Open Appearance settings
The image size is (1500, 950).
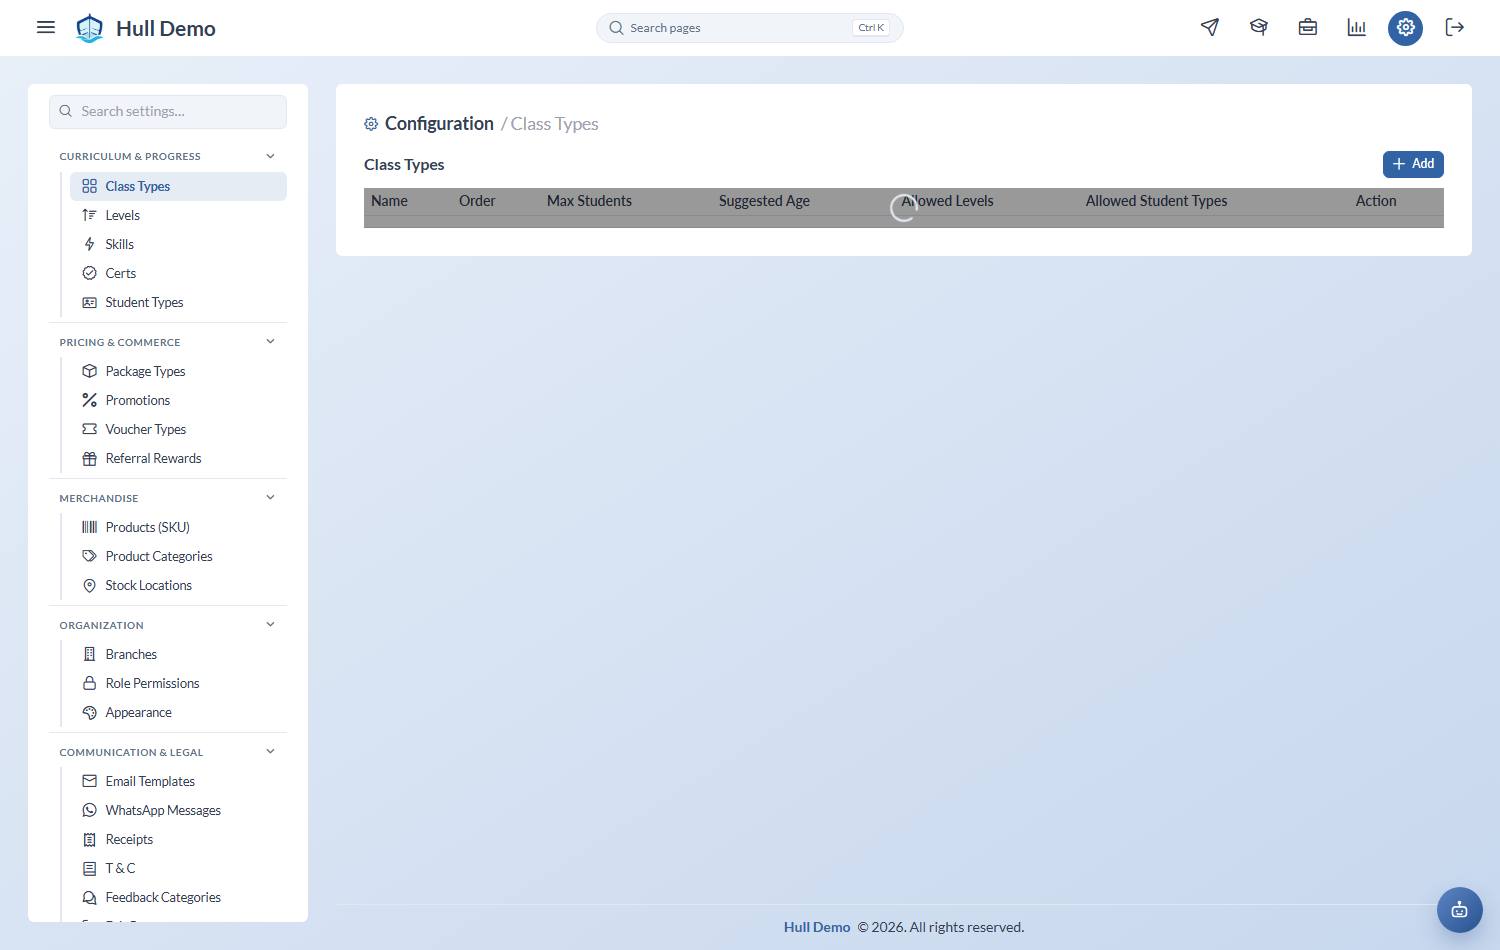[x=178, y=712]
